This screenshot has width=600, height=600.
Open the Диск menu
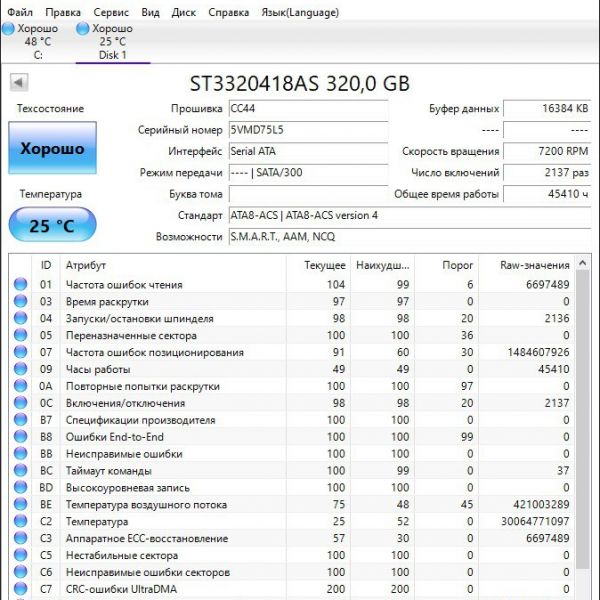coord(184,13)
